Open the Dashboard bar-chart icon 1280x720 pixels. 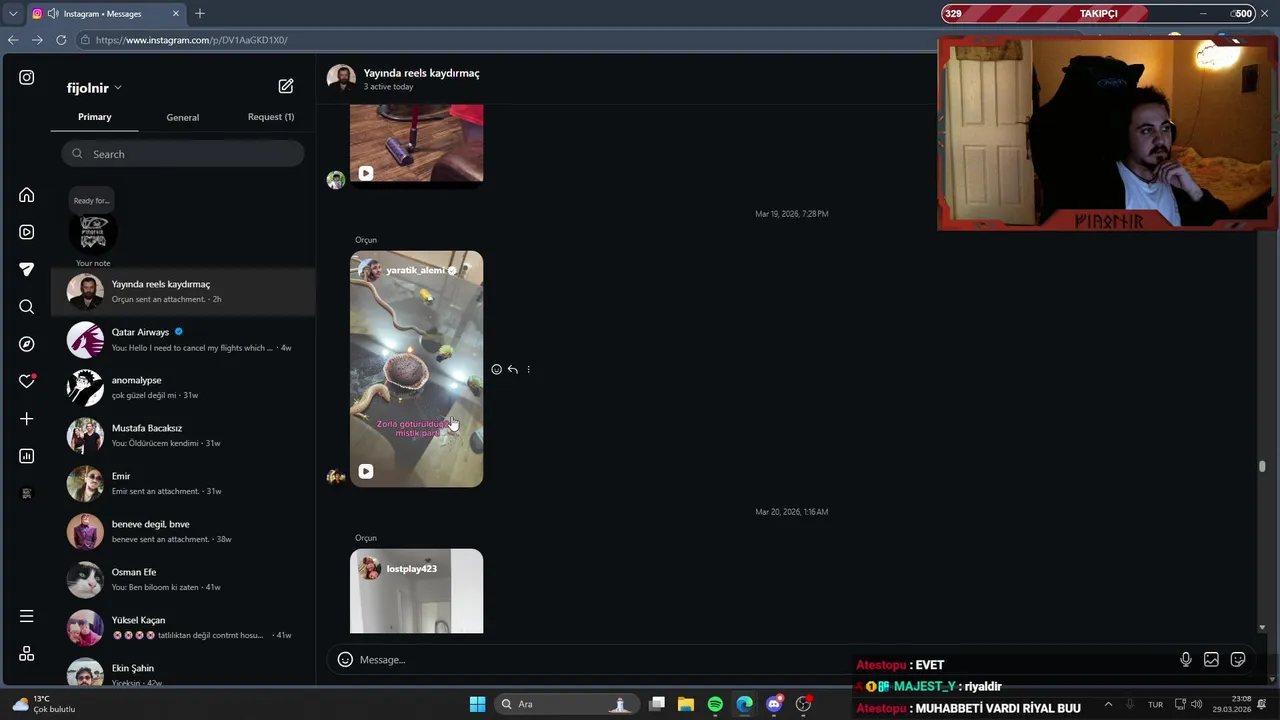click(27, 456)
